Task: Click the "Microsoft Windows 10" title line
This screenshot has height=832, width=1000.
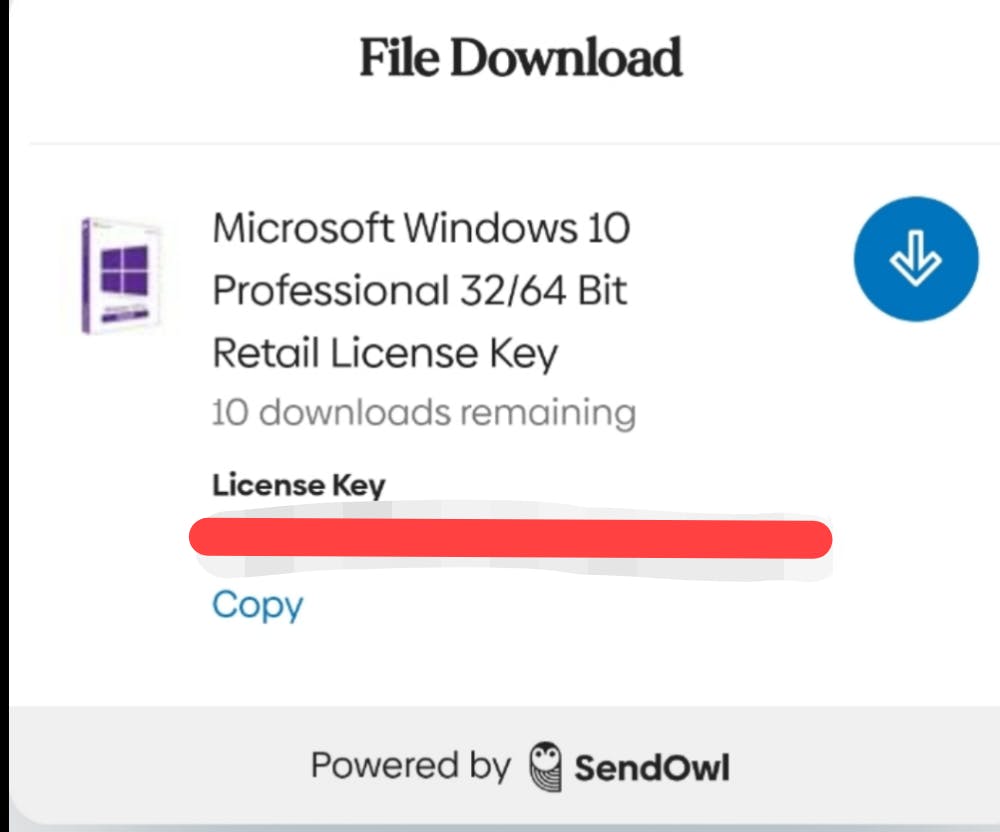Action: [421, 228]
